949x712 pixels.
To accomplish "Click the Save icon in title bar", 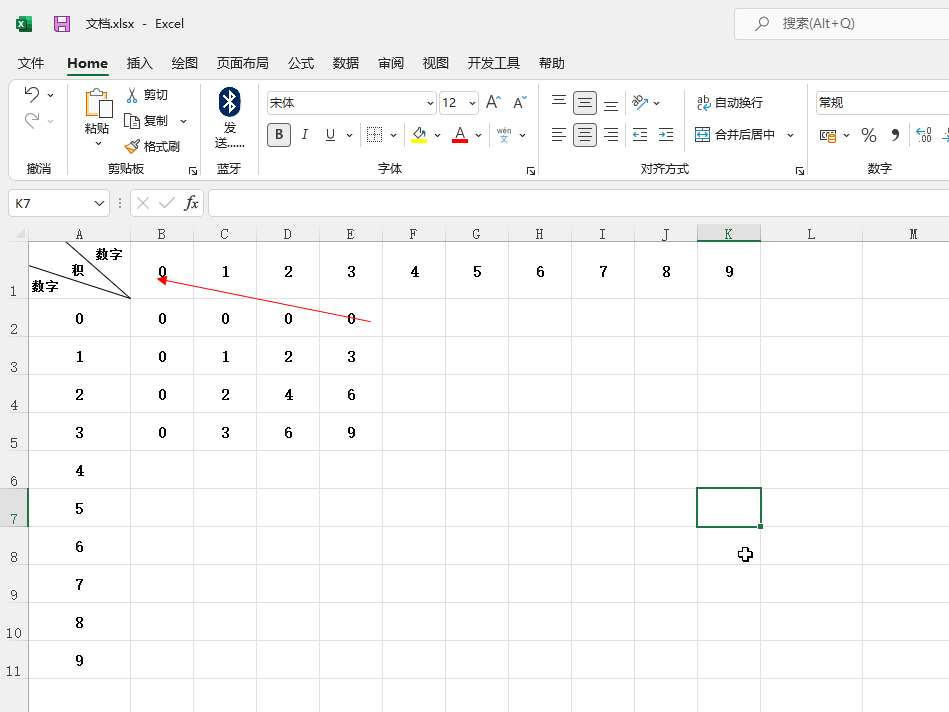I will (62, 24).
